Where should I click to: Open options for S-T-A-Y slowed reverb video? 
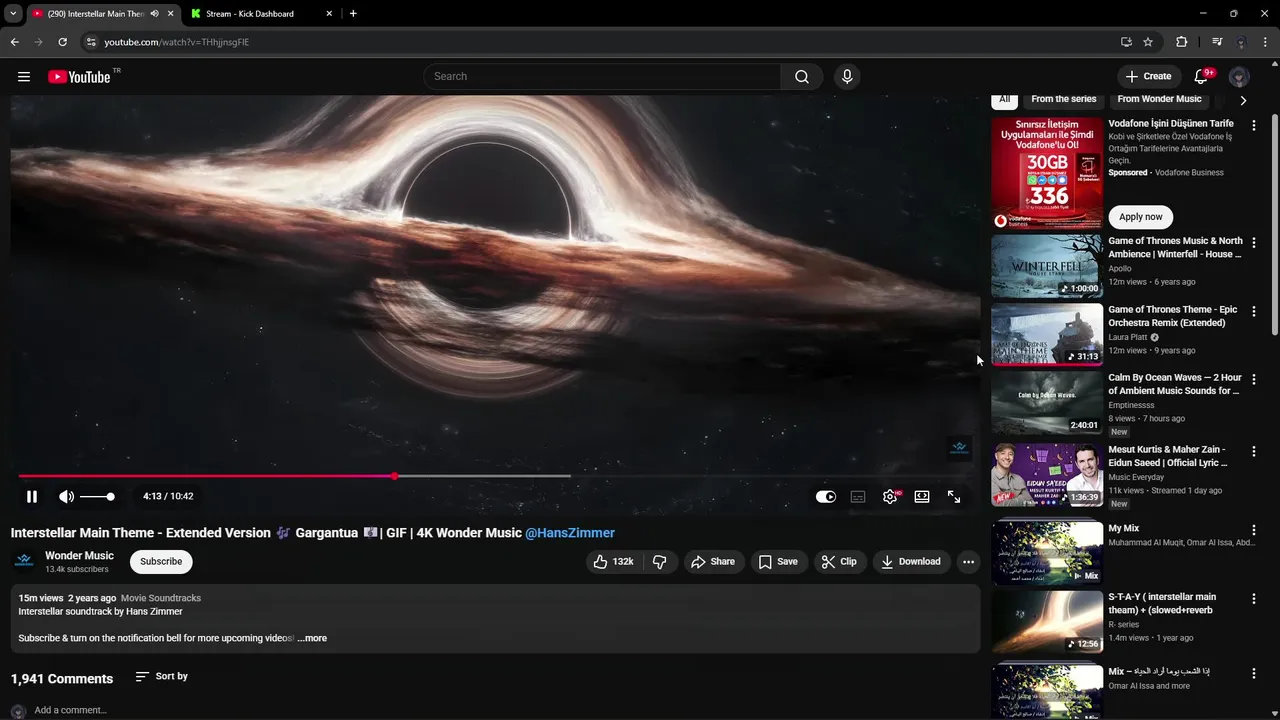[x=1254, y=599]
